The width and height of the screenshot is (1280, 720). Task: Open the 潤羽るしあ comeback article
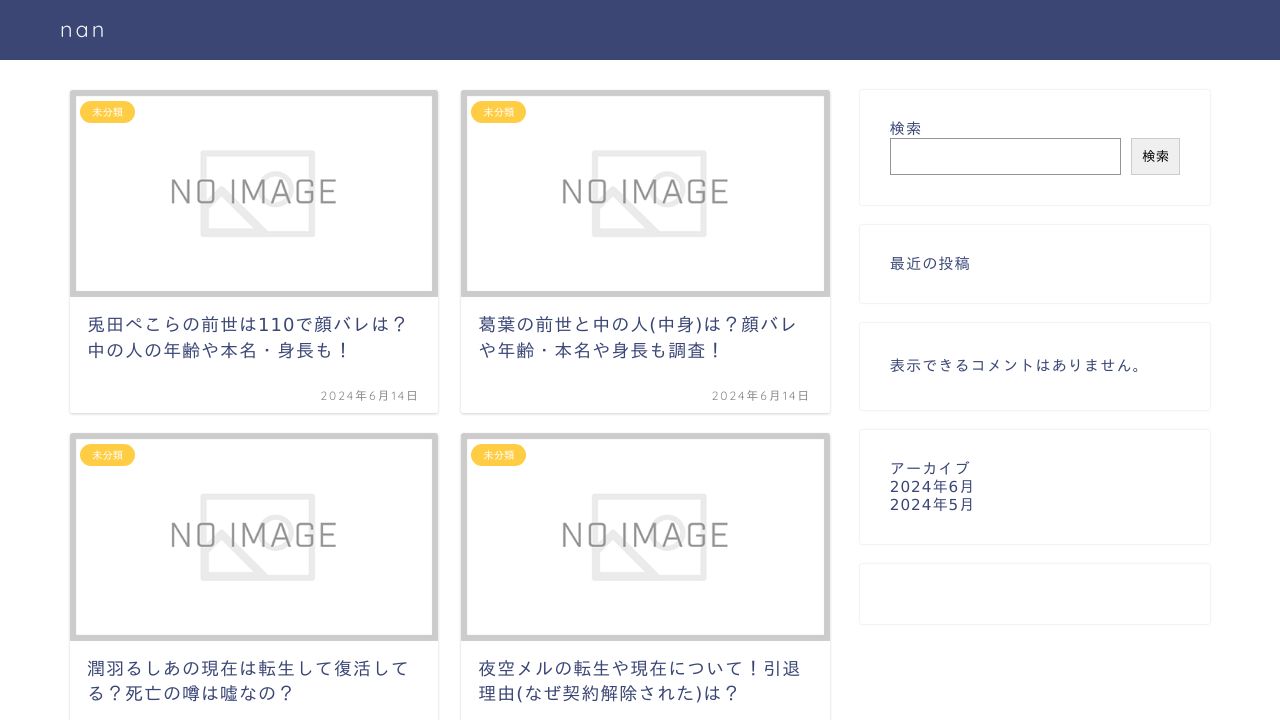(246, 680)
